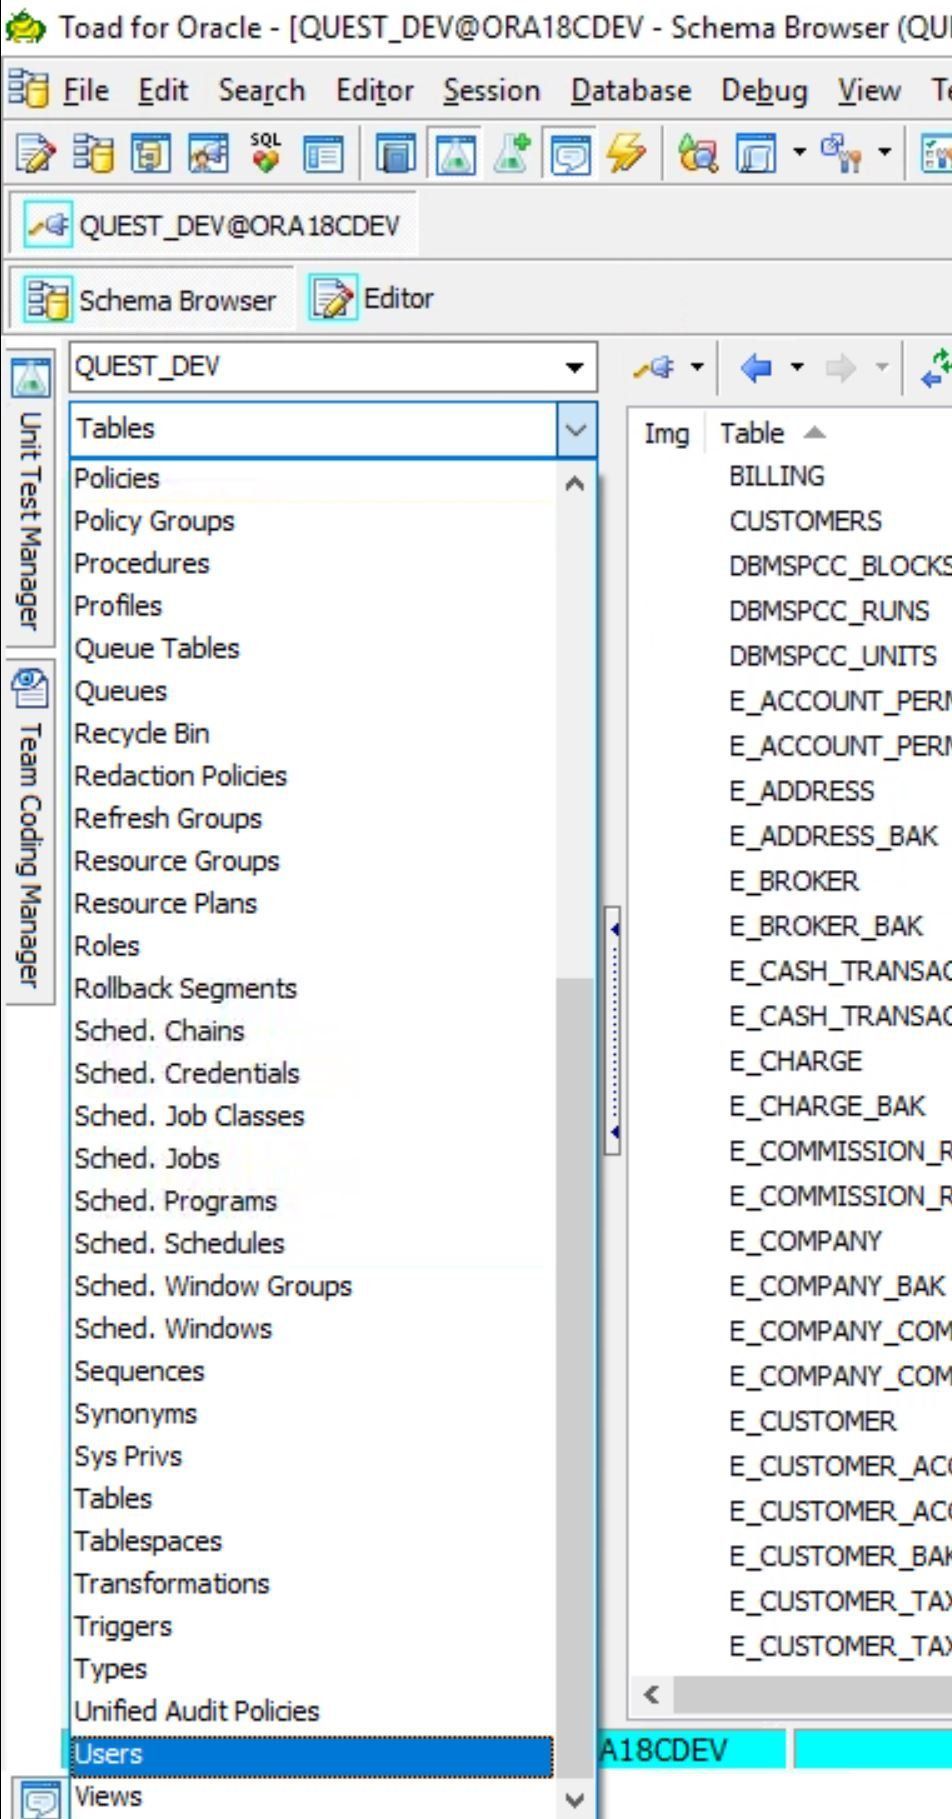Collapse the Tables object type combo box
Viewport: 952px width, 1819px height.
tap(575, 430)
